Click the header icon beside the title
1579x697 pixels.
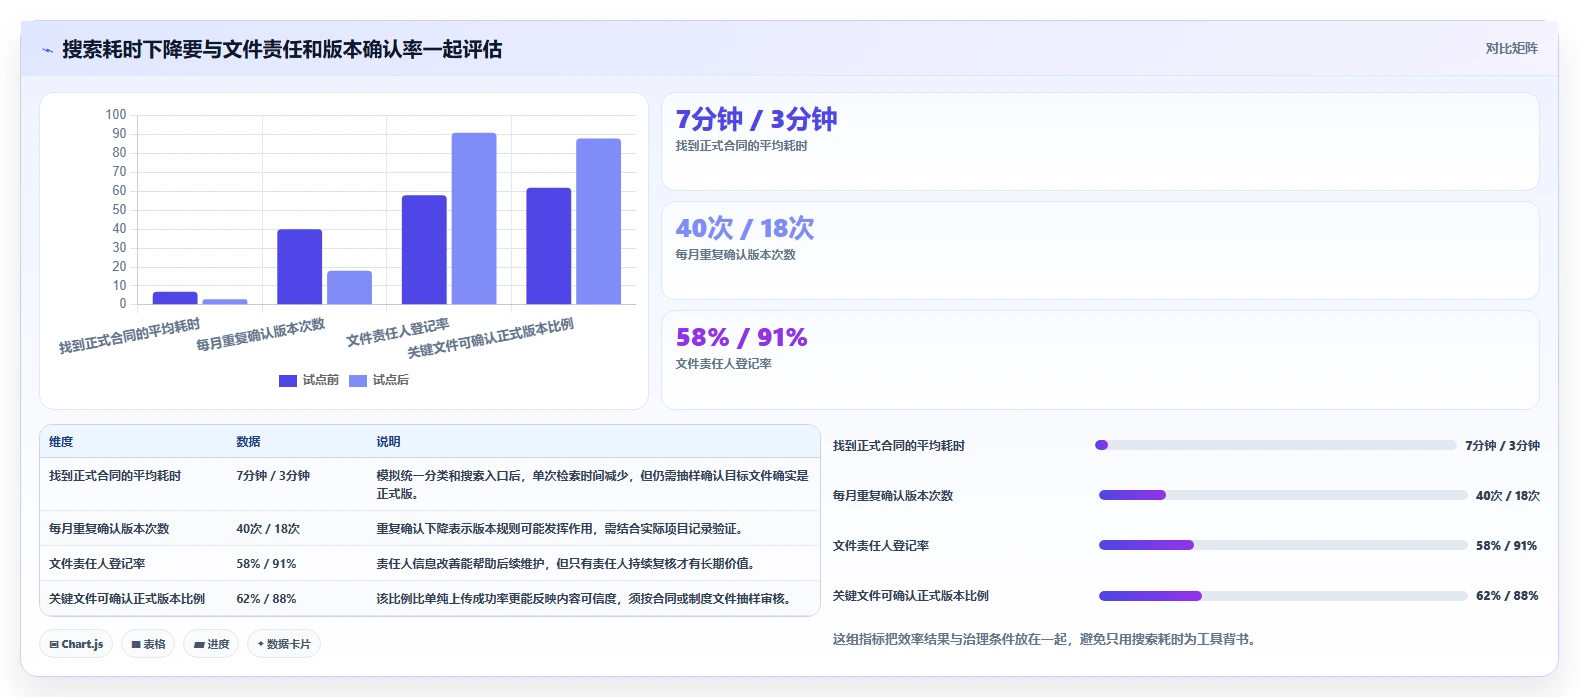[47, 50]
